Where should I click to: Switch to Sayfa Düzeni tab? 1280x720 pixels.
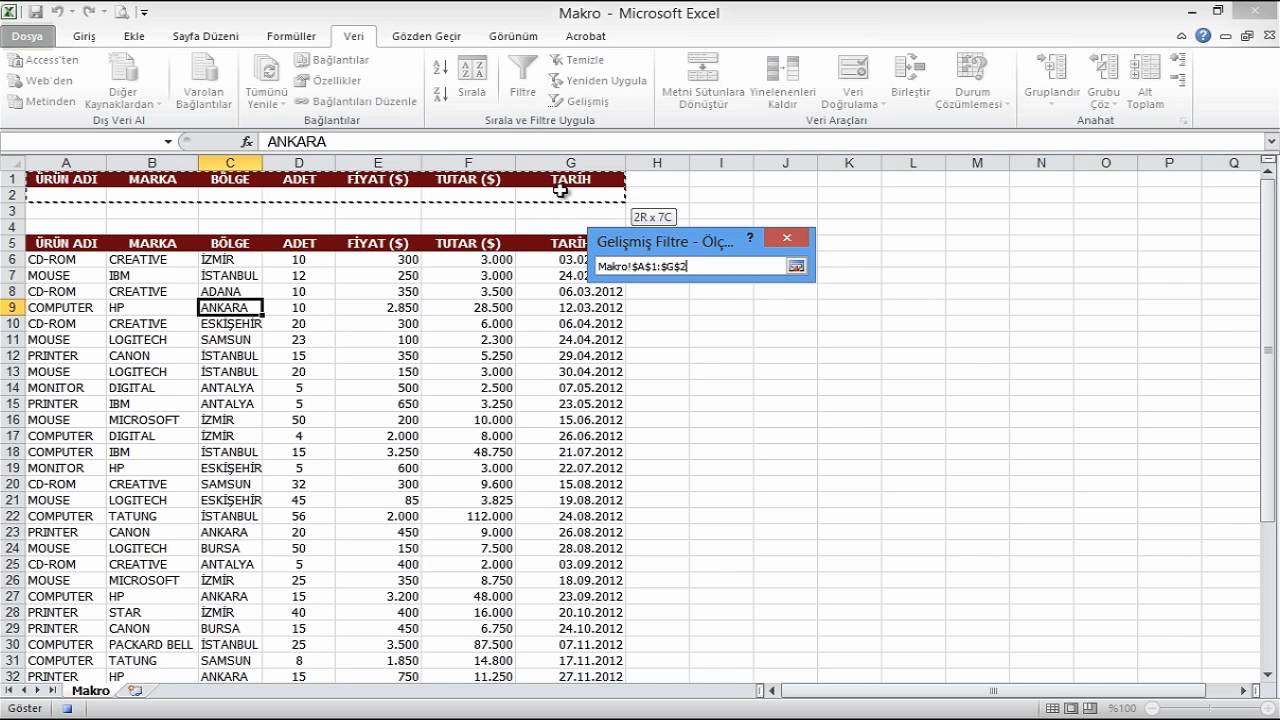[x=206, y=36]
